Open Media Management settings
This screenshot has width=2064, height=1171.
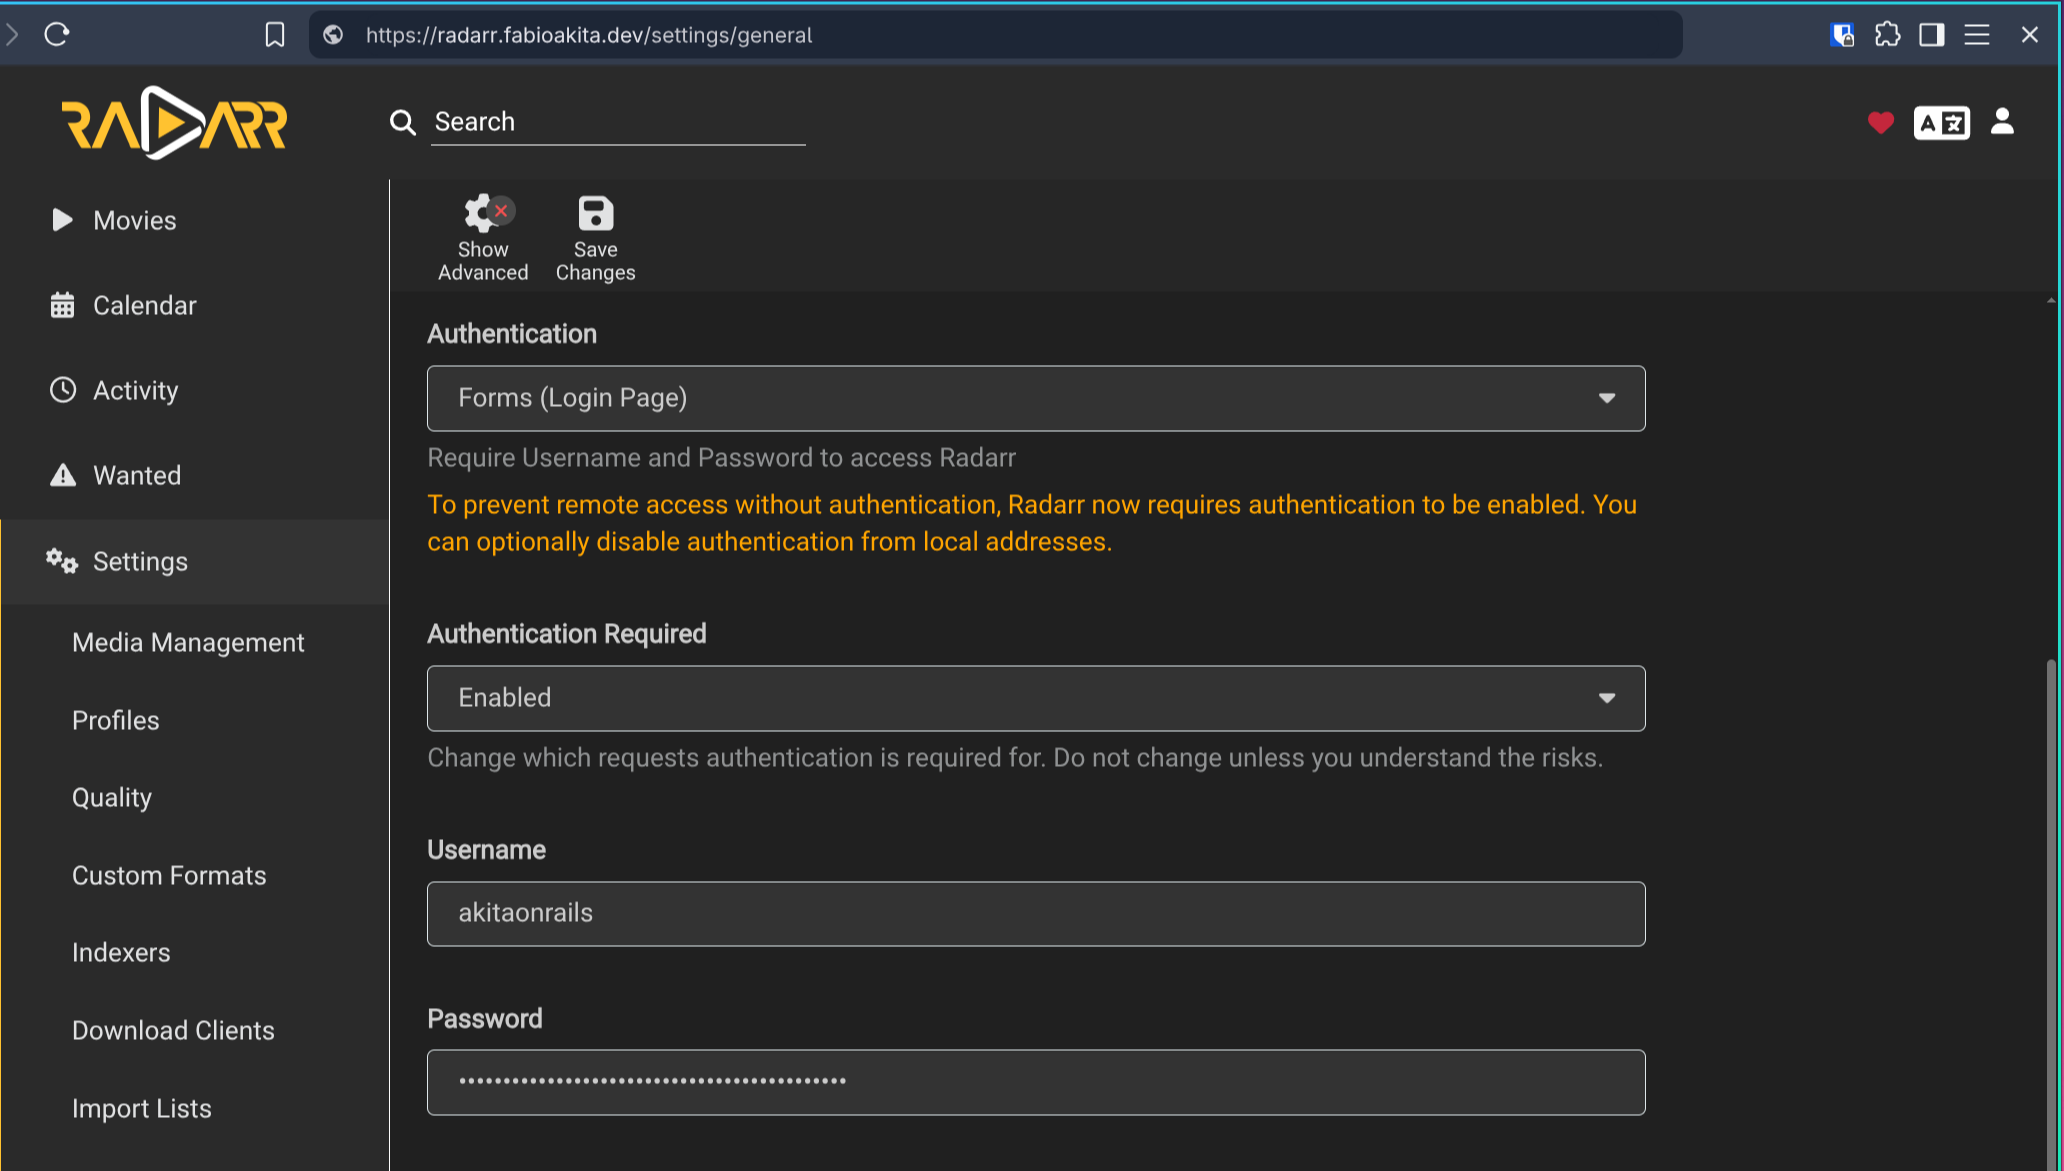pos(188,642)
